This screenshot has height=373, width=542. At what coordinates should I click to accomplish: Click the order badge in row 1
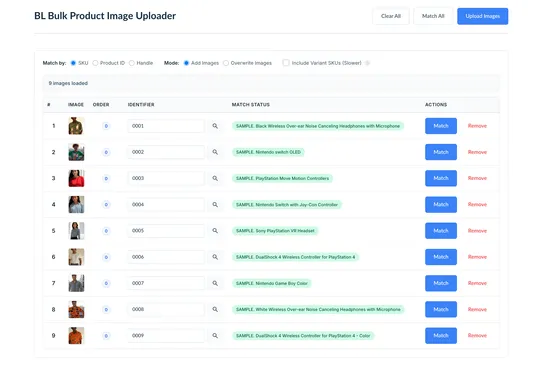coord(106,126)
